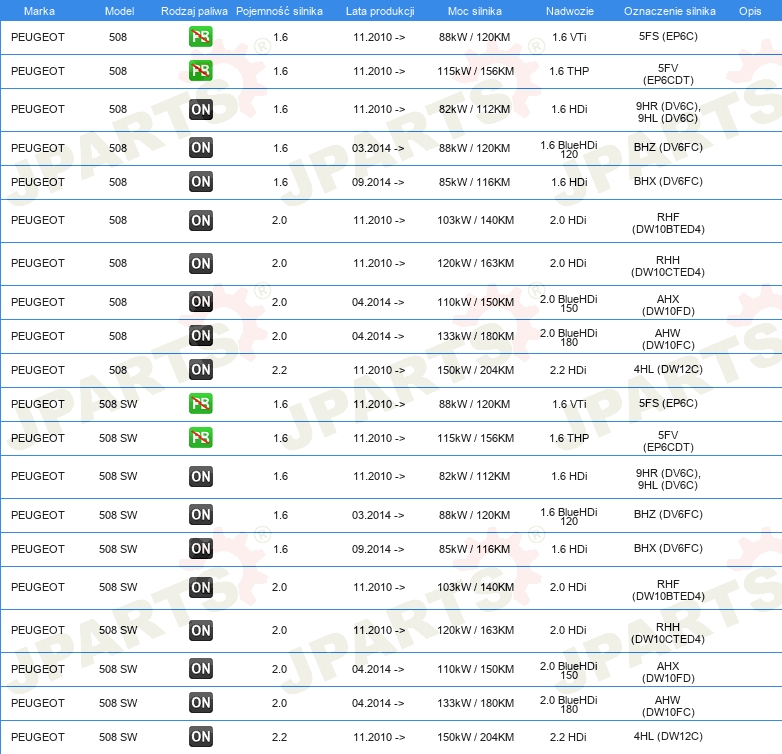
Task: Click the petrol icon for 508 1.6 VTi
Action: click(x=200, y=37)
